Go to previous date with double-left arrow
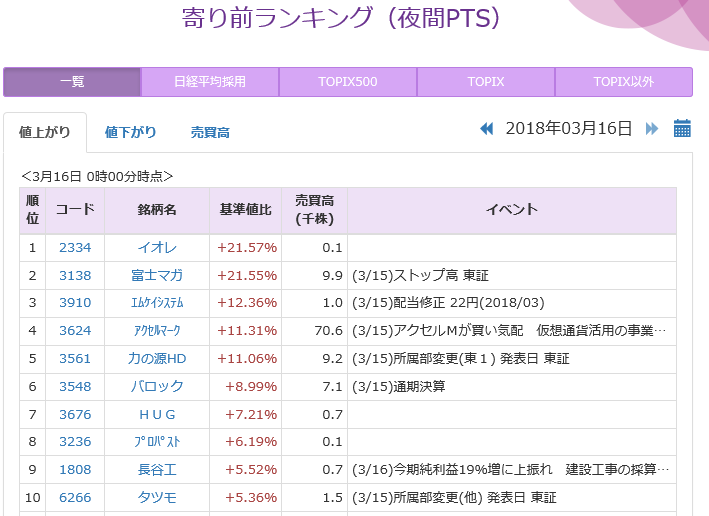Image resolution: width=709 pixels, height=516 pixels. 487,129
